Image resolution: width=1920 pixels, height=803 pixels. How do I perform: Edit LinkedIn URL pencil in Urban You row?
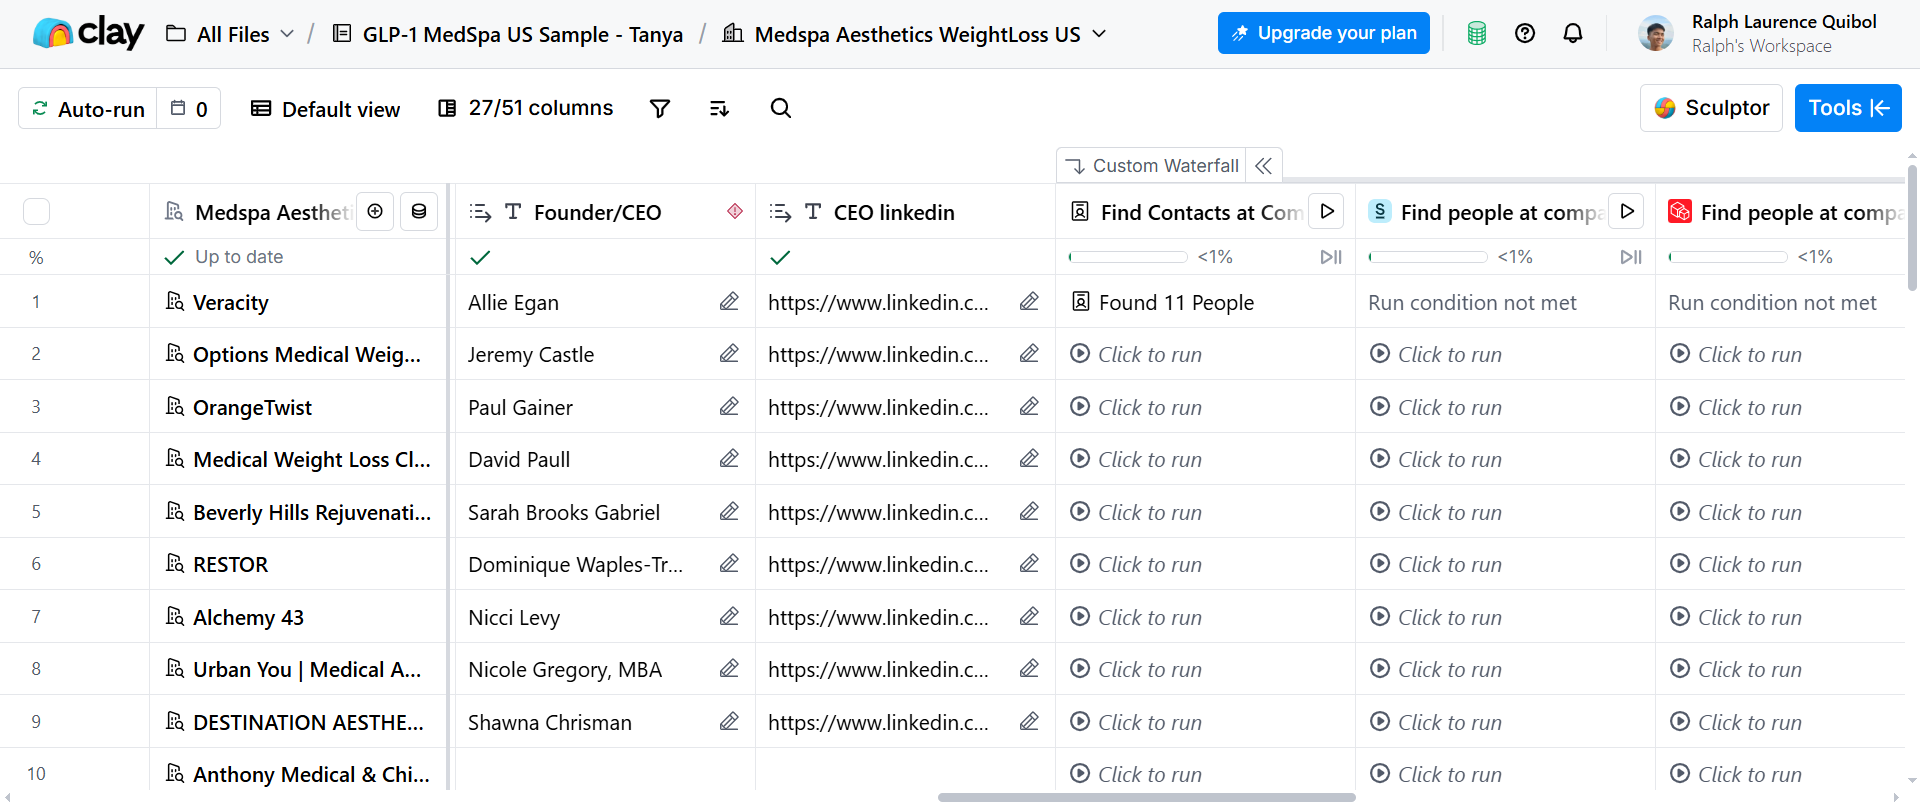coord(1029,668)
